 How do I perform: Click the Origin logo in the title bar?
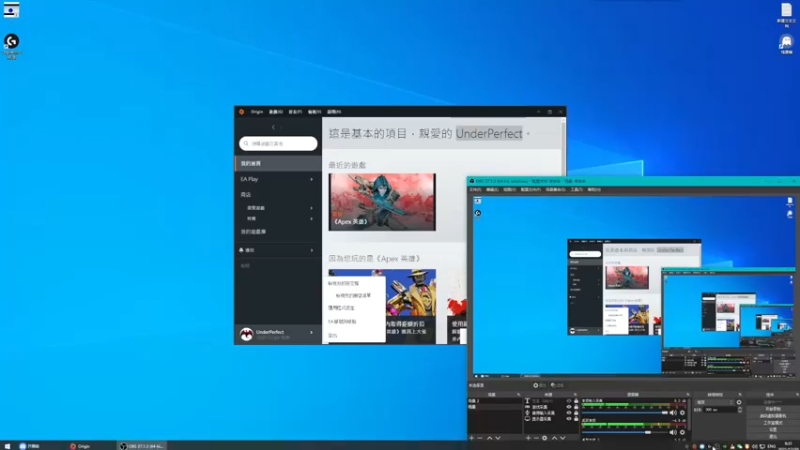pyautogui.click(x=241, y=112)
